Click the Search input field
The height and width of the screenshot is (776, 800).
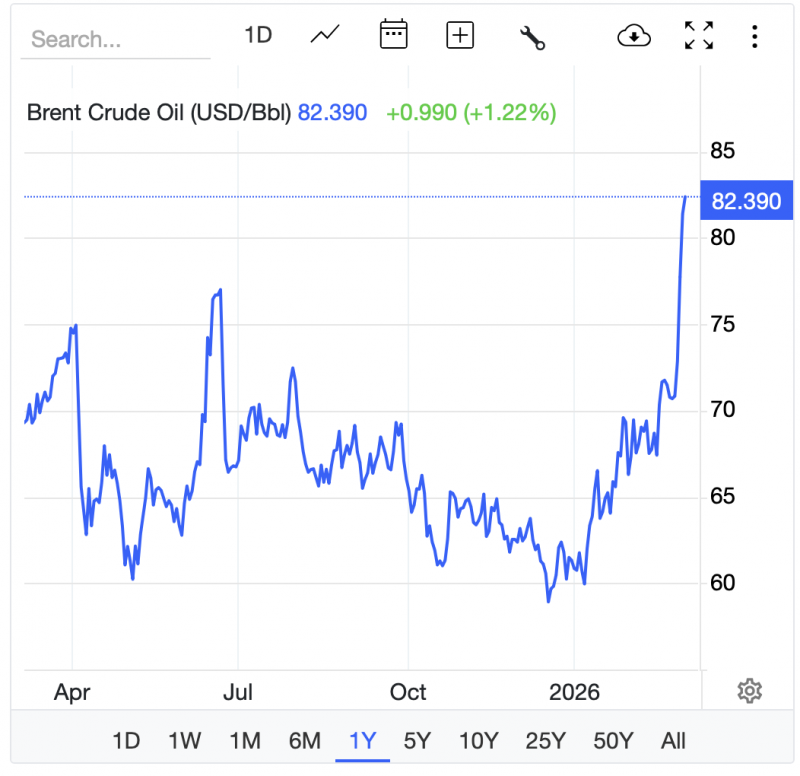click(115, 40)
